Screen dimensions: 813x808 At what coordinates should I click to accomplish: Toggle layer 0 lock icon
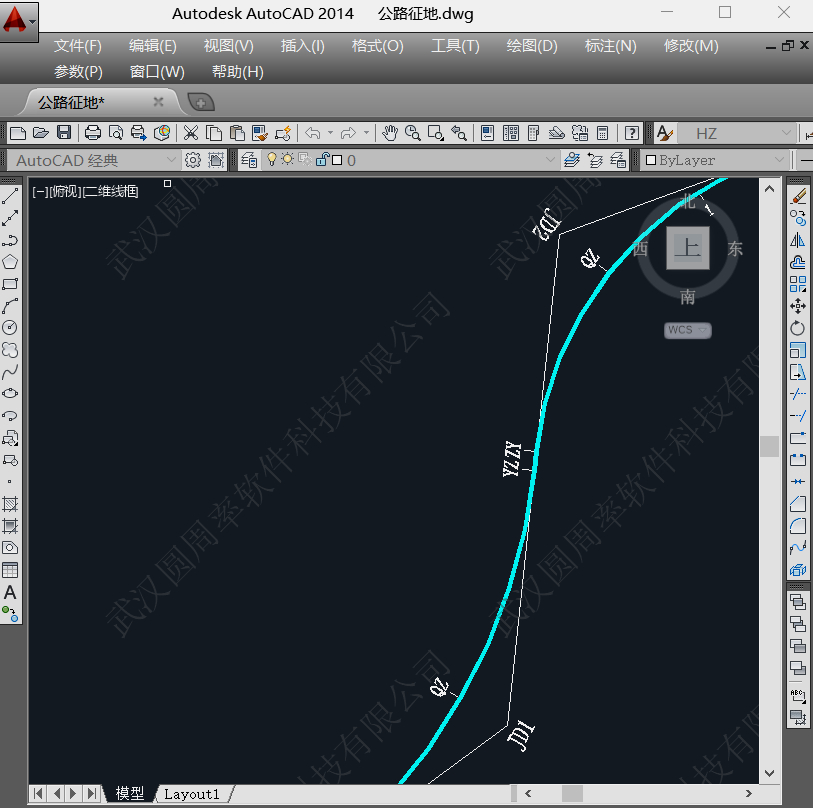[322, 160]
